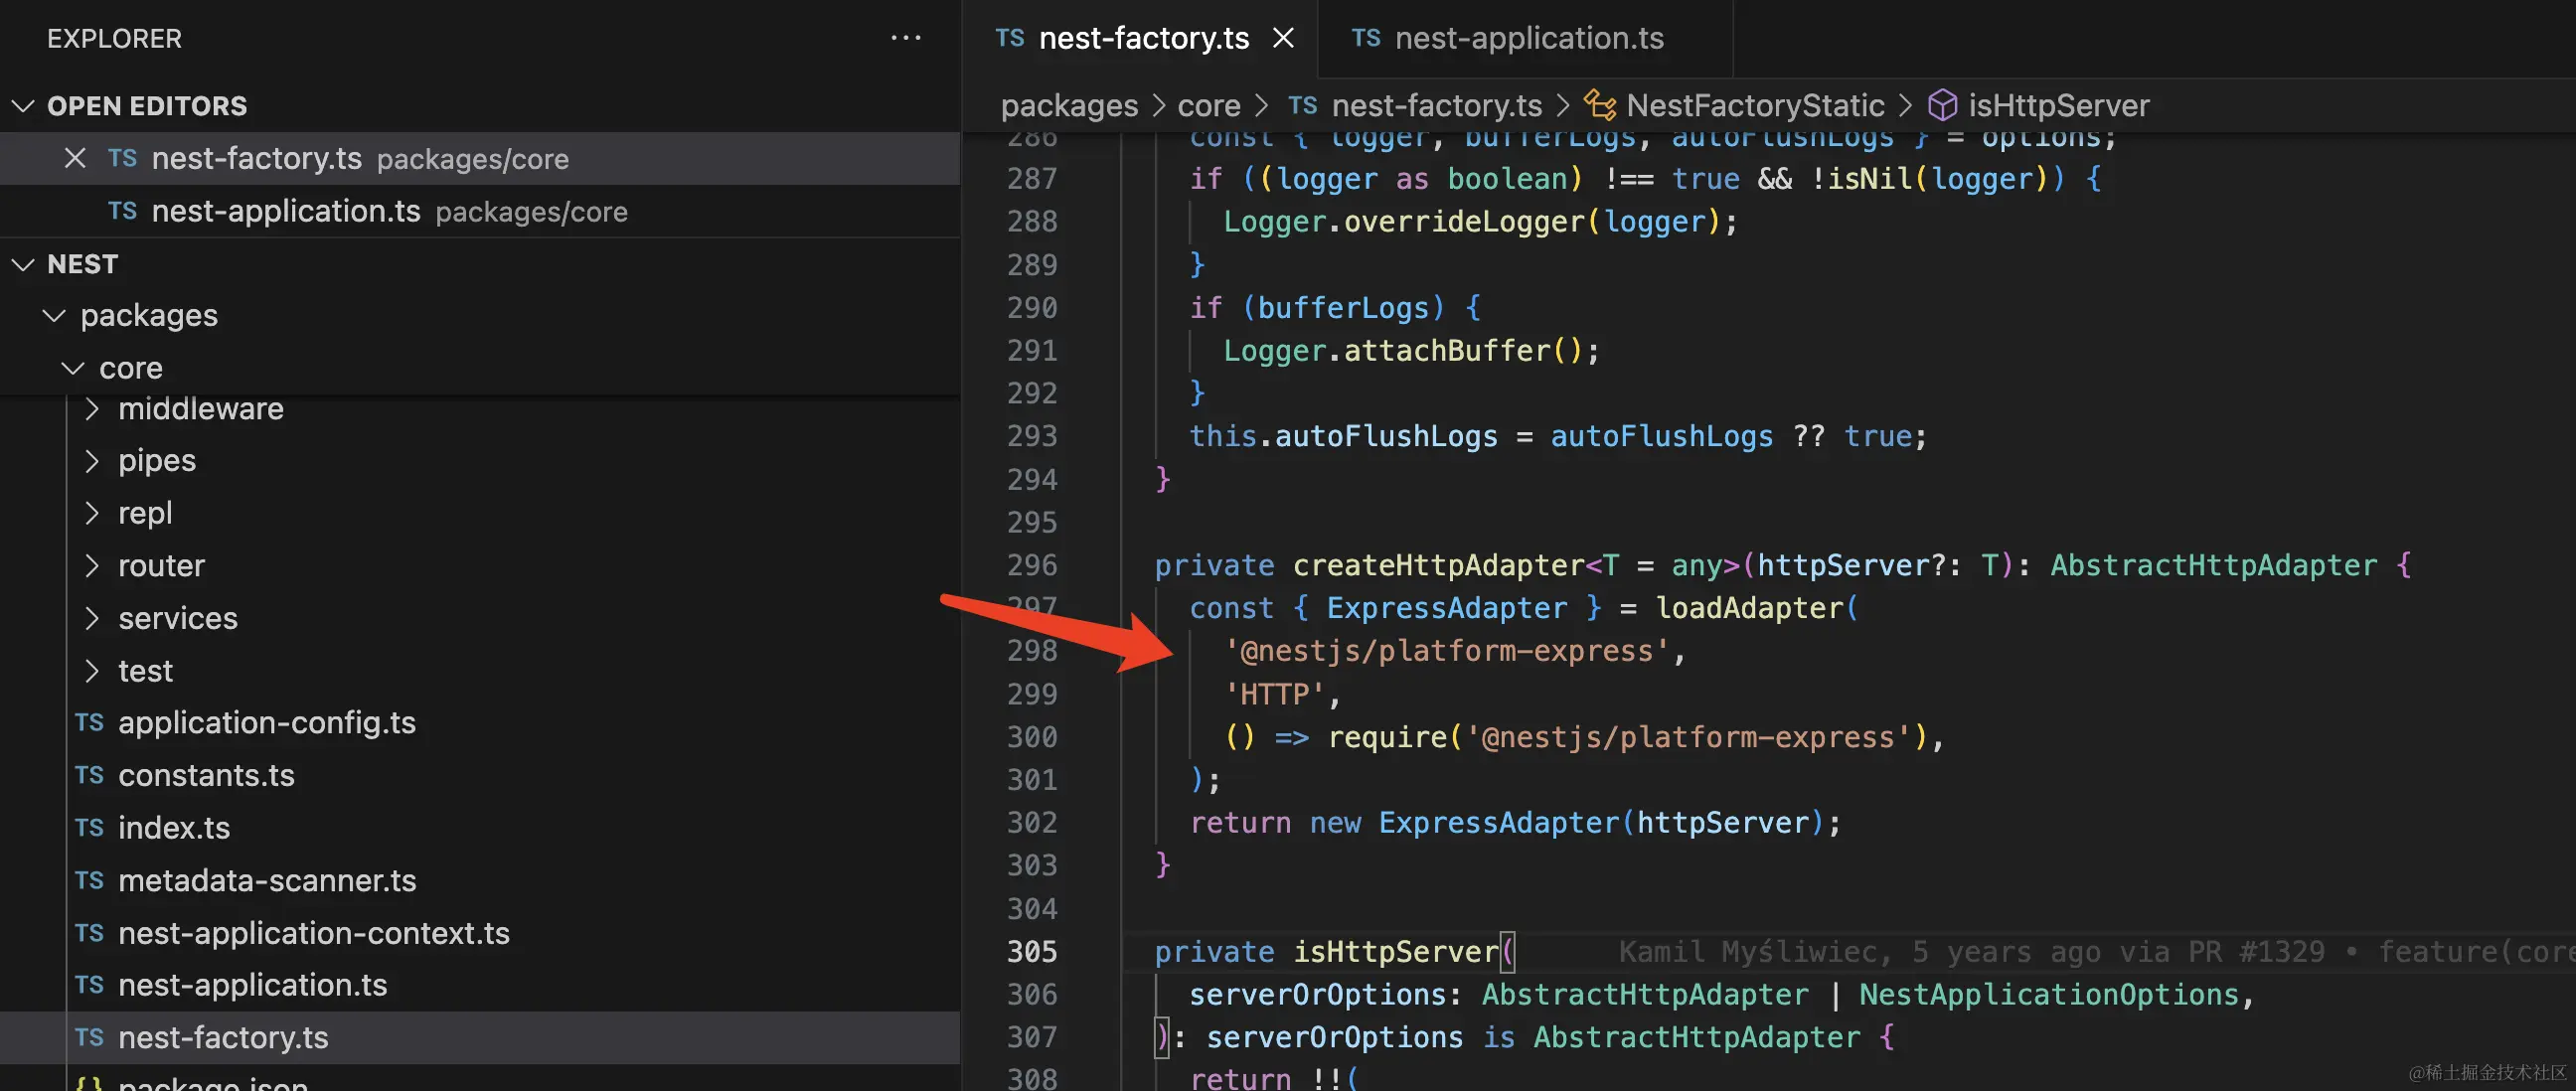This screenshot has height=1091, width=2576.
Task: Expand the middleware folder
Action: coord(92,409)
